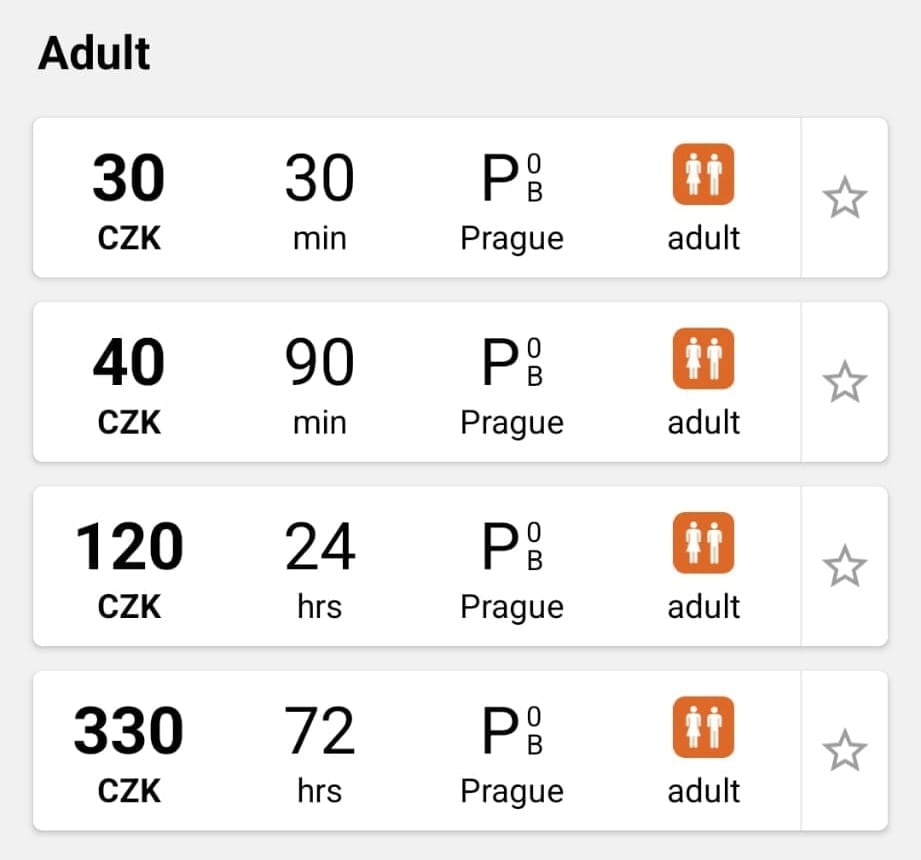Mark the 330 CZK ticket as favorite
The width and height of the screenshot is (921, 860).
(845, 751)
